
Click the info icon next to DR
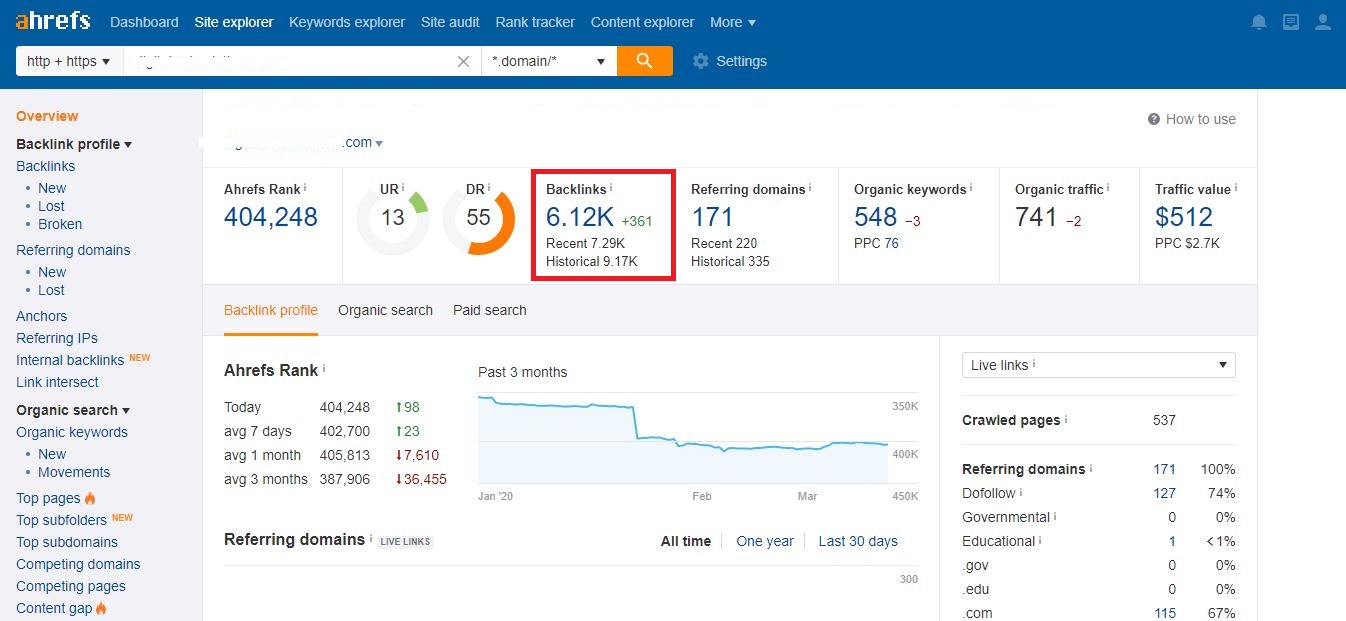pyautogui.click(x=490, y=187)
